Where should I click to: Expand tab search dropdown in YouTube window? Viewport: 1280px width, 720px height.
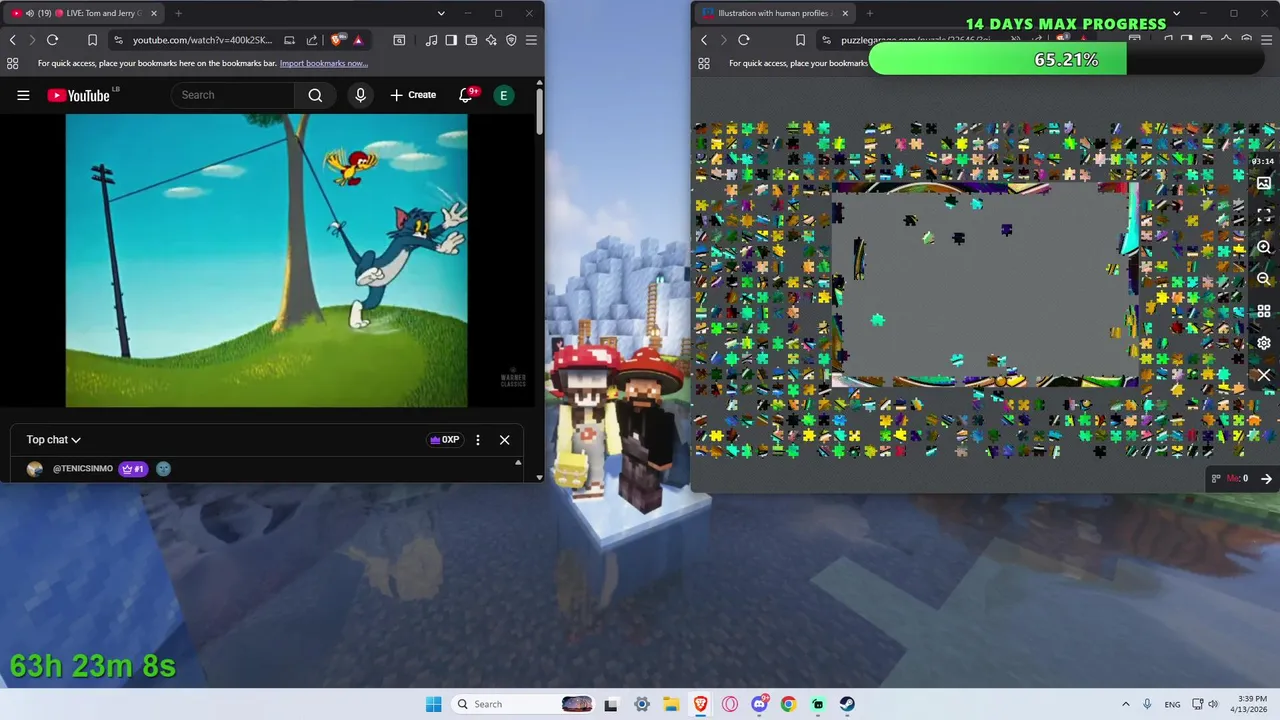click(441, 13)
